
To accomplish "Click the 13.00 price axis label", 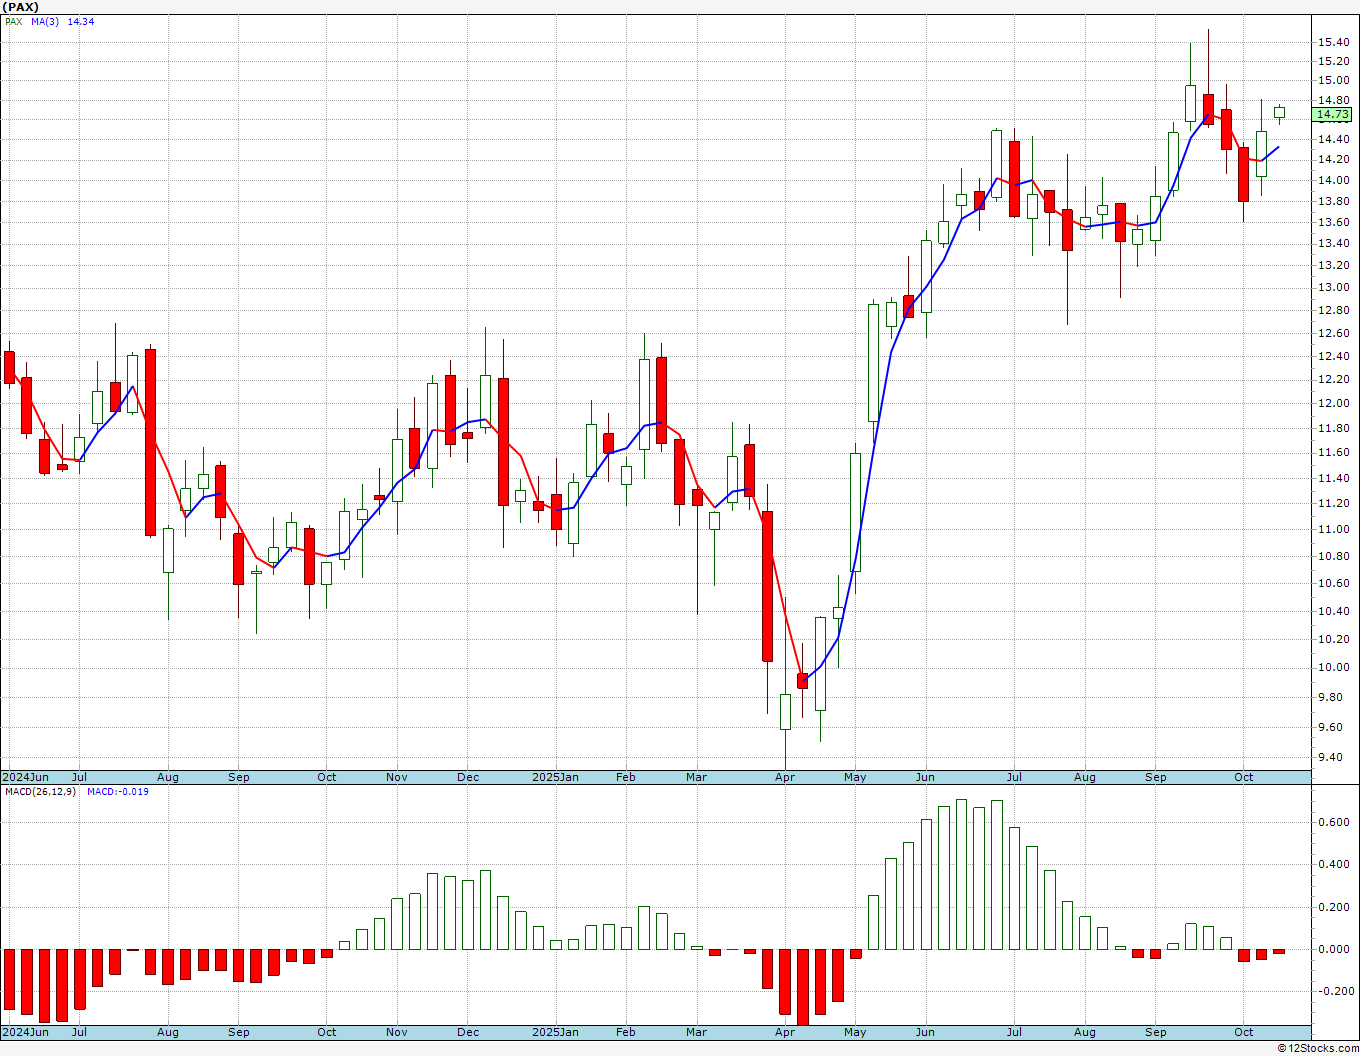I will tap(1333, 287).
